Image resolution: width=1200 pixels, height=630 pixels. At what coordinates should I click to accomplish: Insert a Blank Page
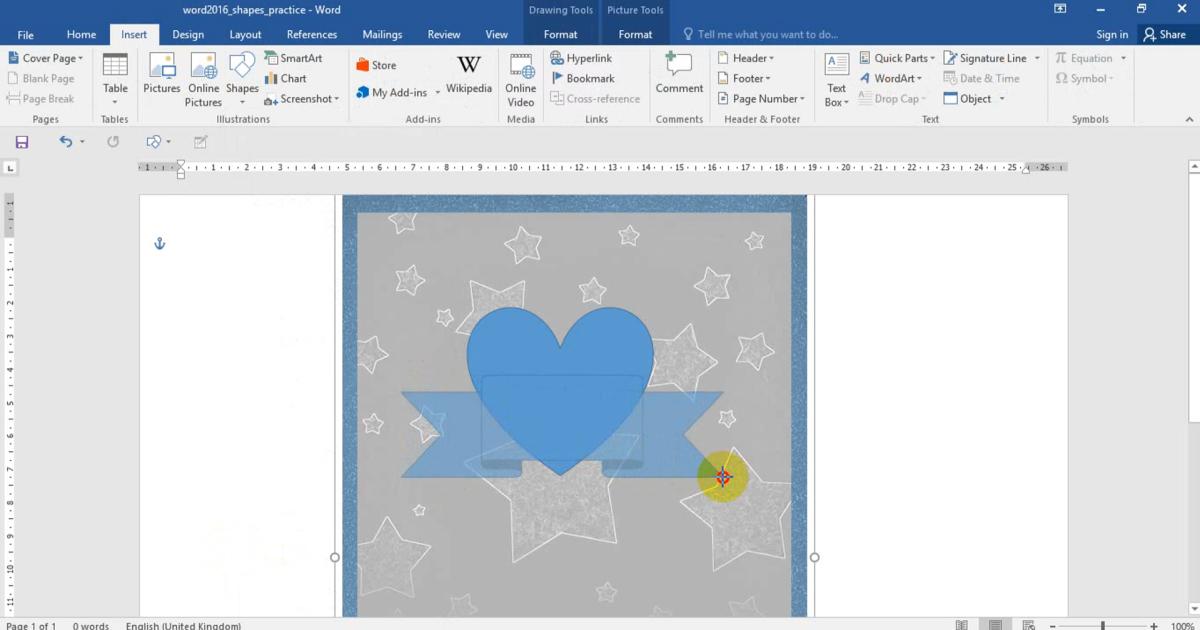(x=41, y=78)
